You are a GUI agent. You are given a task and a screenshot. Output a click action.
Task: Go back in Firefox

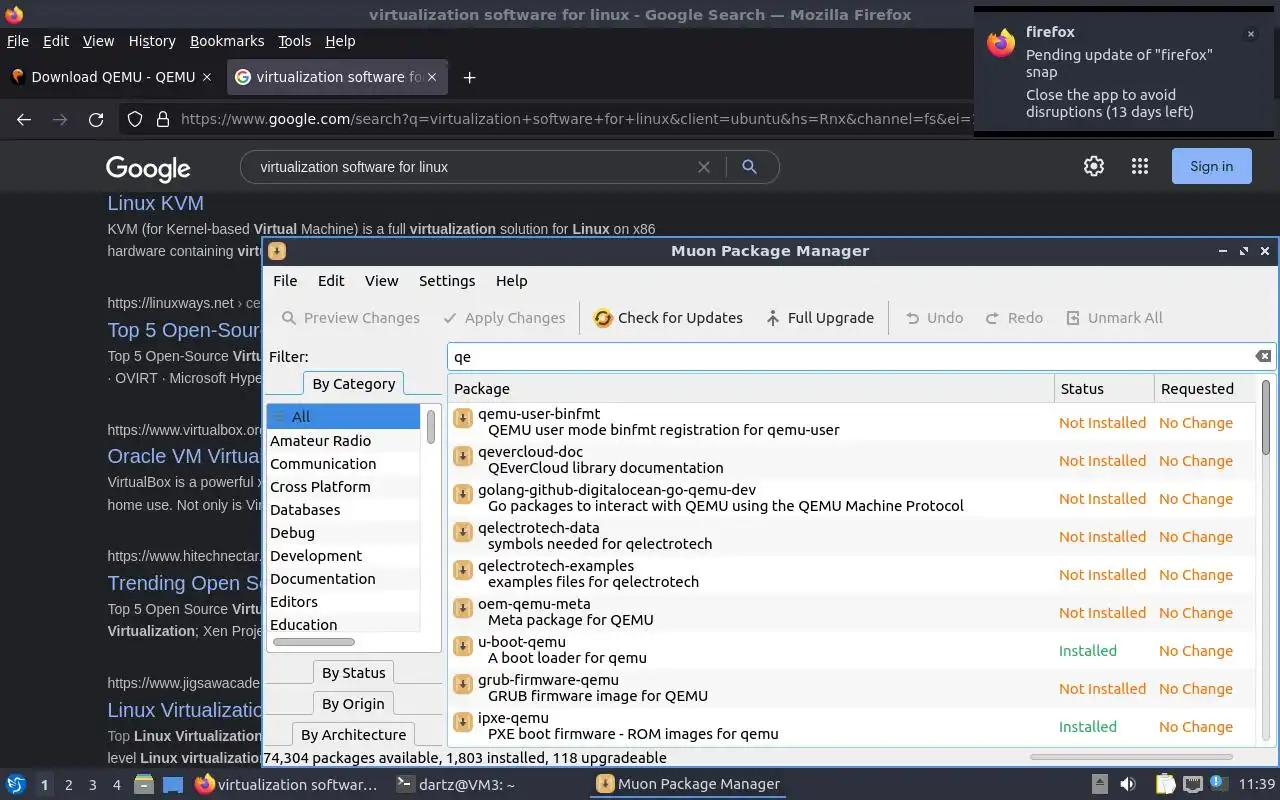click(24, 119)
